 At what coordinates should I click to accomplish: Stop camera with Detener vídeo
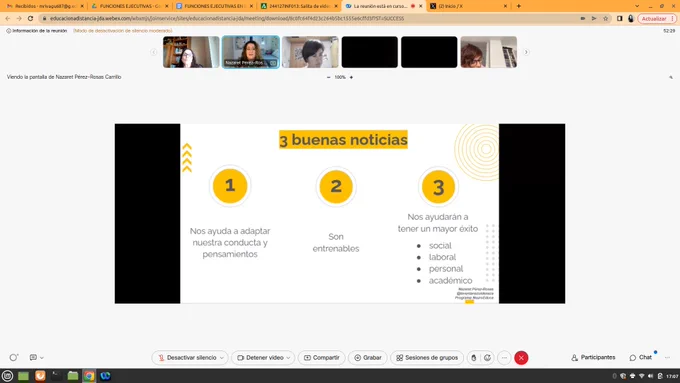[260, 358]
